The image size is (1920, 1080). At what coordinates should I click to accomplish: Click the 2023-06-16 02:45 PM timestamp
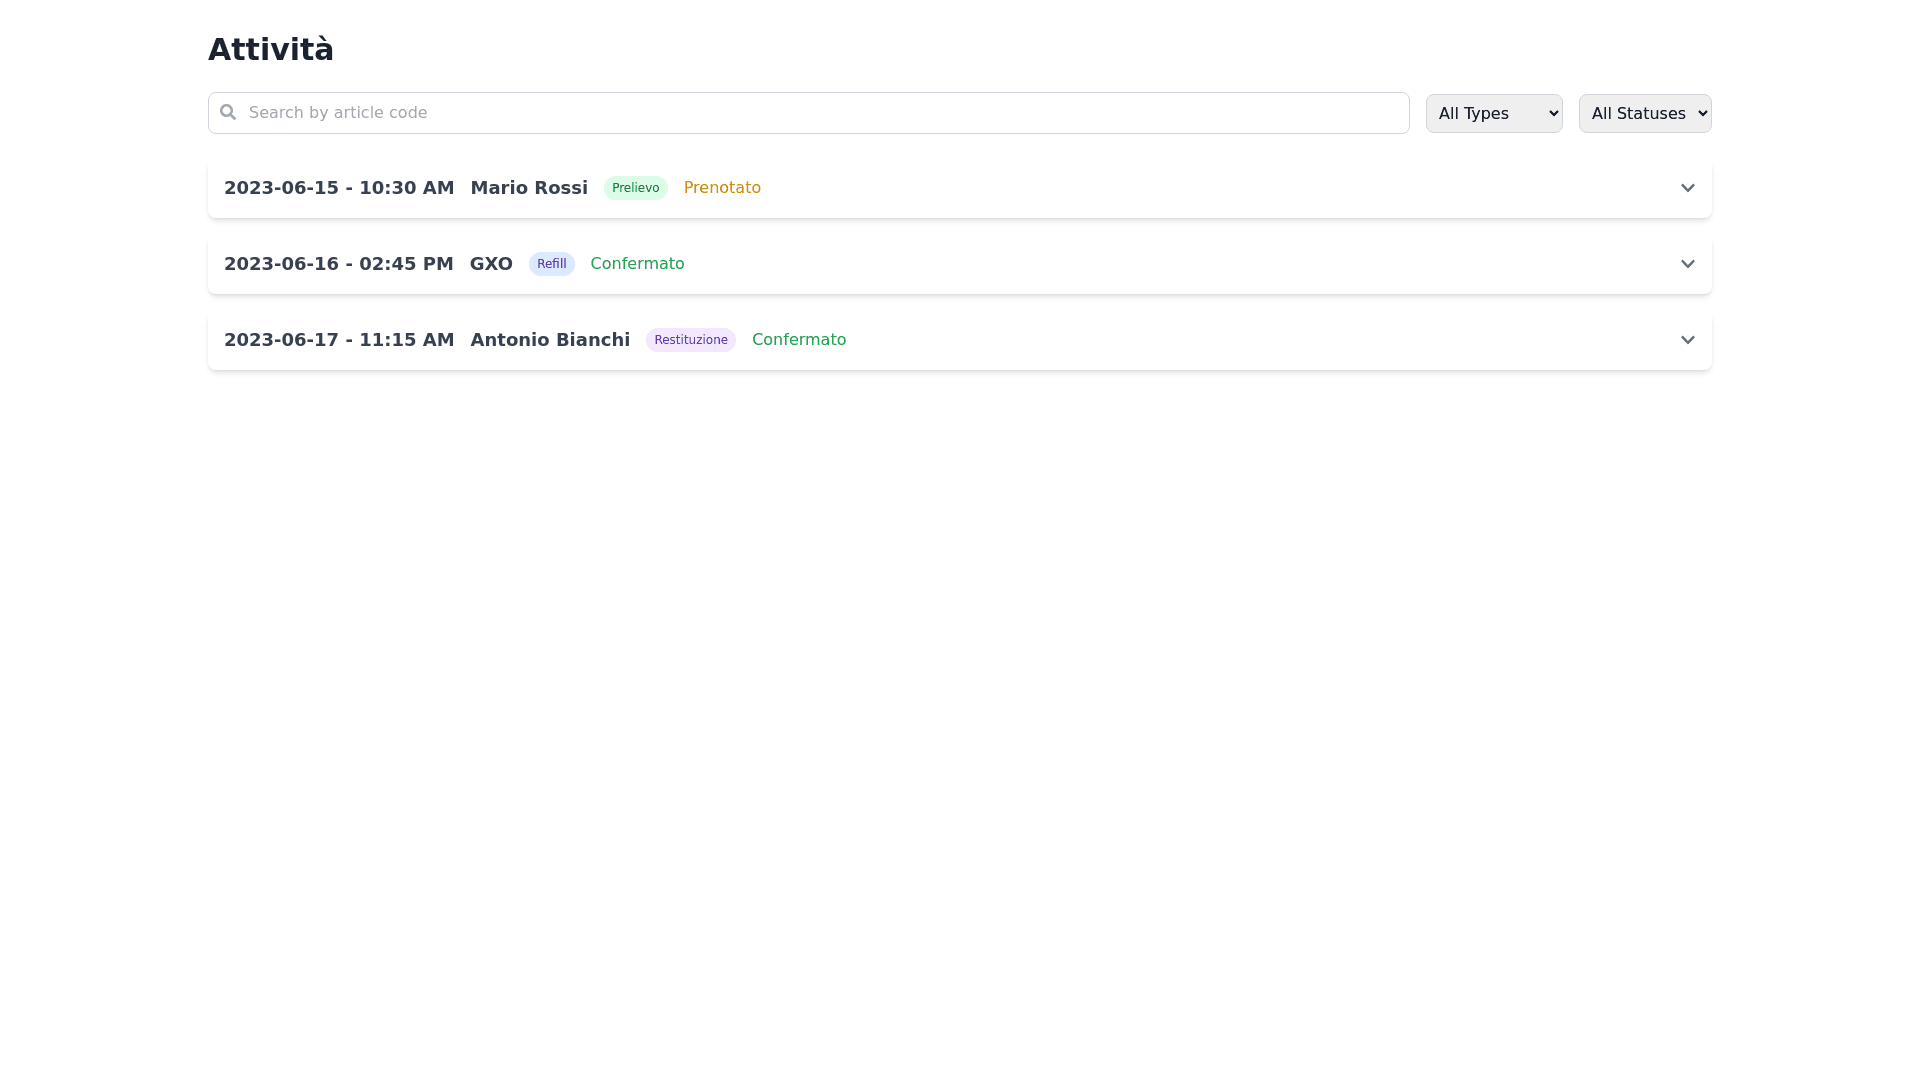[338, 264]
